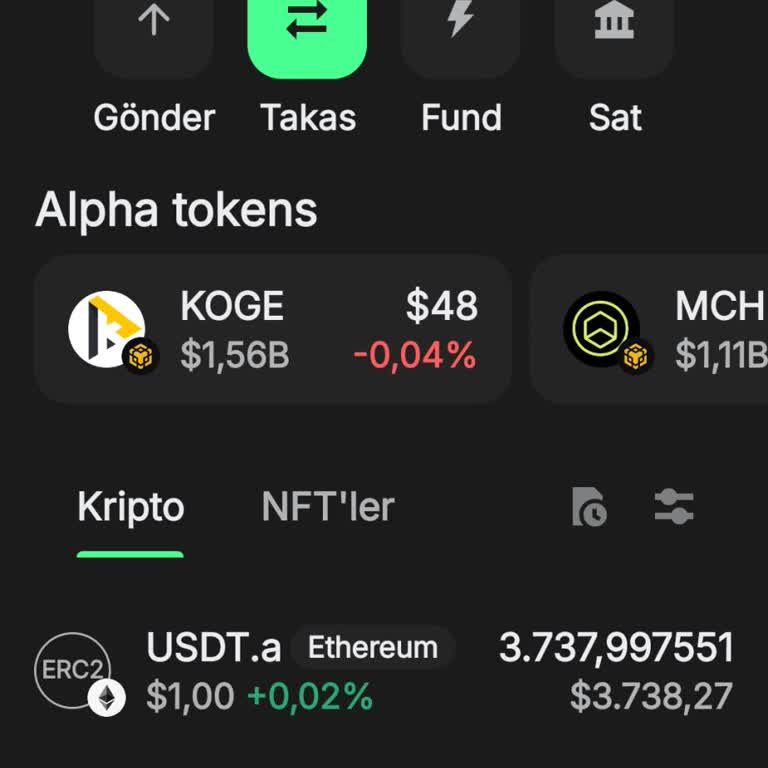Switch to the Kripto tab
The height and width of the screenshot is (768, 768).
pos(131,508)
